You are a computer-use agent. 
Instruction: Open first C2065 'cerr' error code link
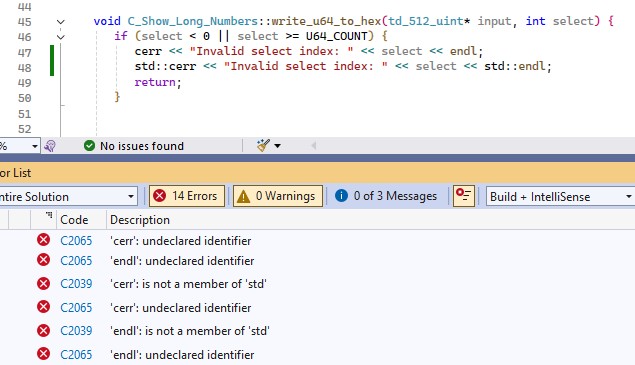tap(76, 241)
